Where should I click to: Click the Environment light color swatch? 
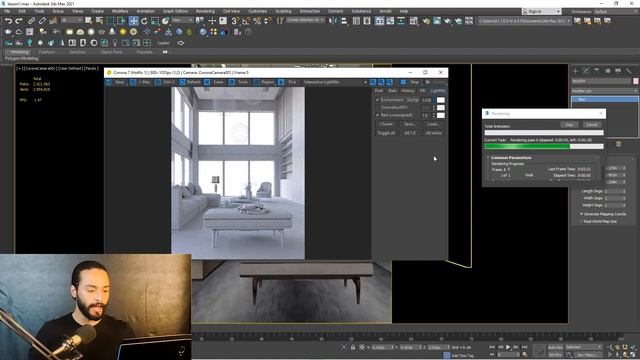point(441,100)
